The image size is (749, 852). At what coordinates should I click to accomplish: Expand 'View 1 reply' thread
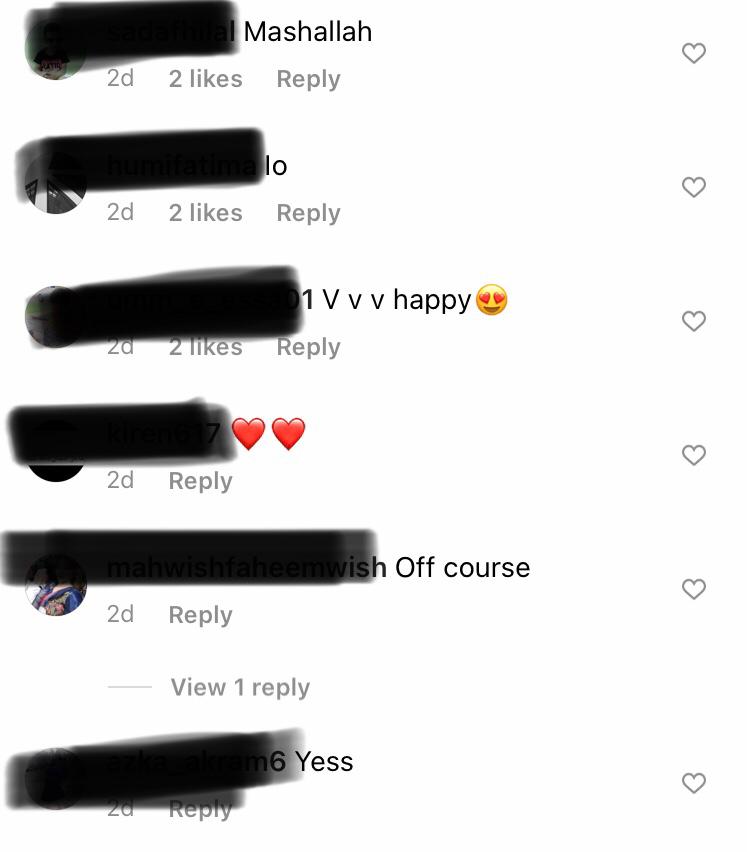tap(240, 687)
